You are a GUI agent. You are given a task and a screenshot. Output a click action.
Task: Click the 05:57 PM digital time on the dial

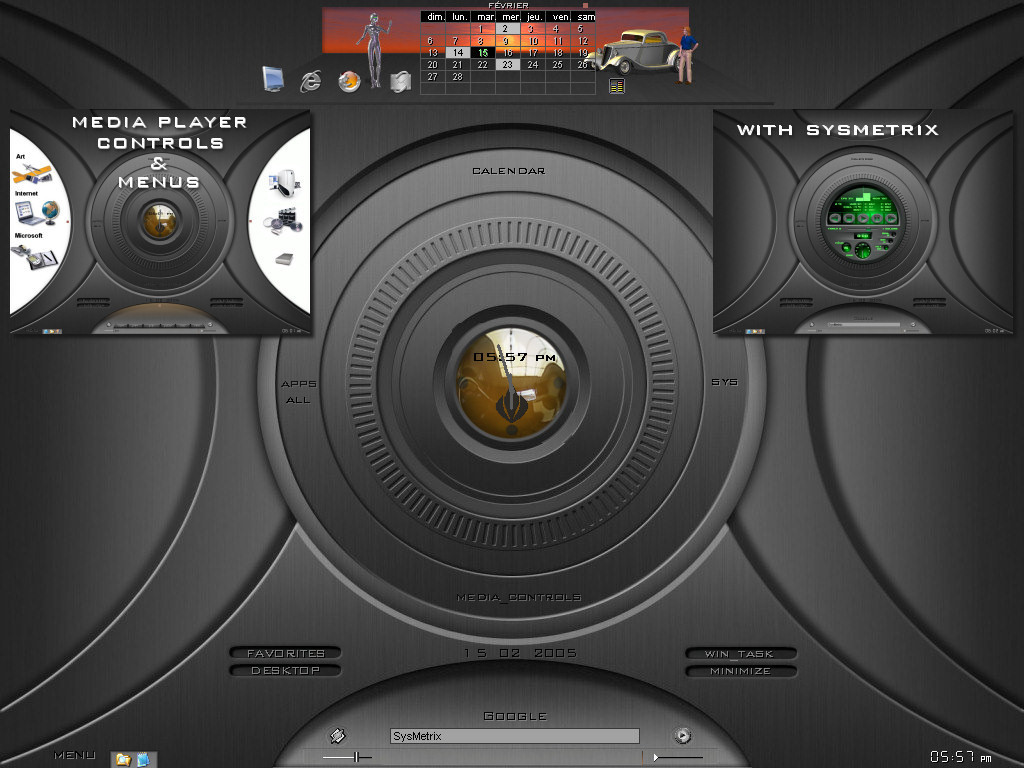click(514, 357)
